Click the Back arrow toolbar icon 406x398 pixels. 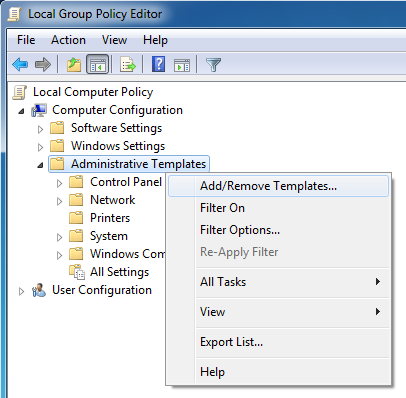(x=20, y=64)
